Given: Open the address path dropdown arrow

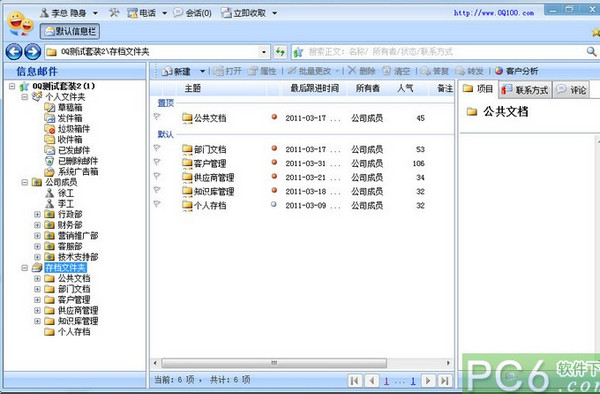Looking at the screenshot, I should click(264, 52).
